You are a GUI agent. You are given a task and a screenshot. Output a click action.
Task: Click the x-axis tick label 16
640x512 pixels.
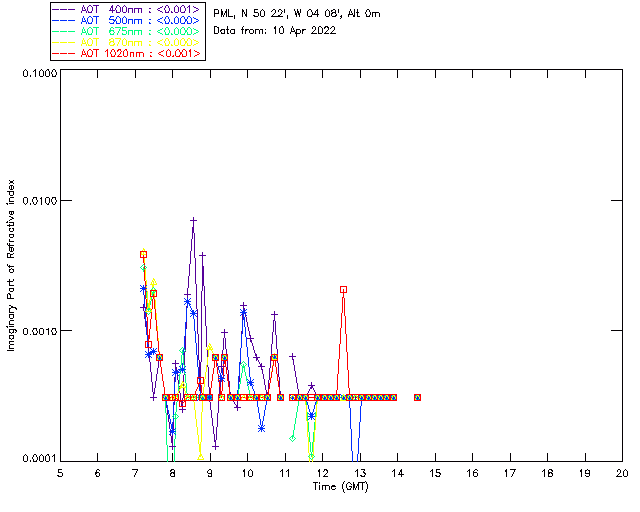472,473
